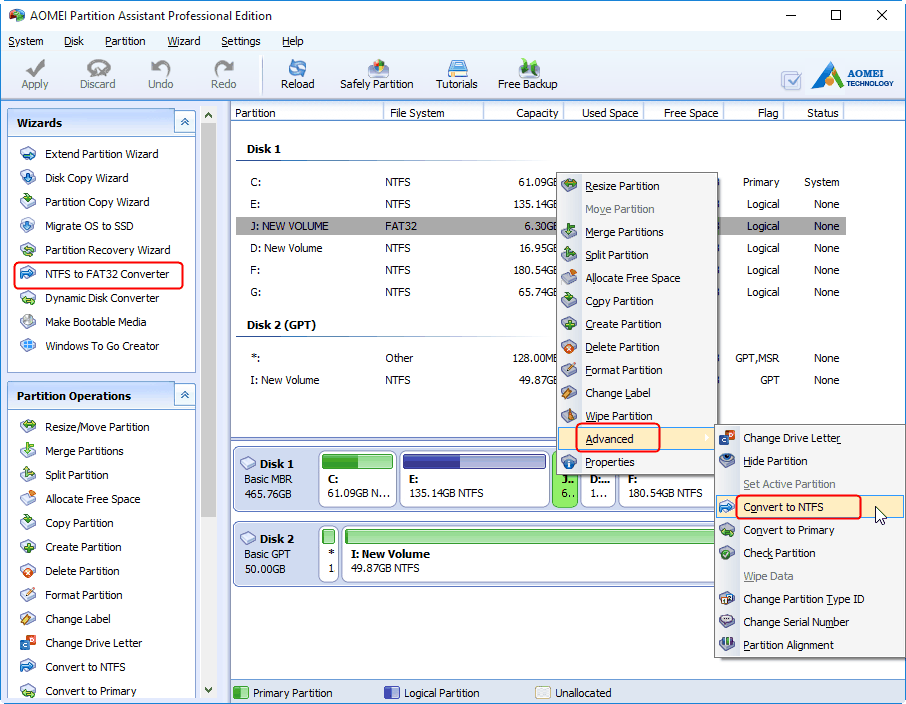Click the Partition Alignment icon in submenu
Image resolution: width=906 pixels, height=704 pixels.
pyautogui.click(x=727, y=644)
